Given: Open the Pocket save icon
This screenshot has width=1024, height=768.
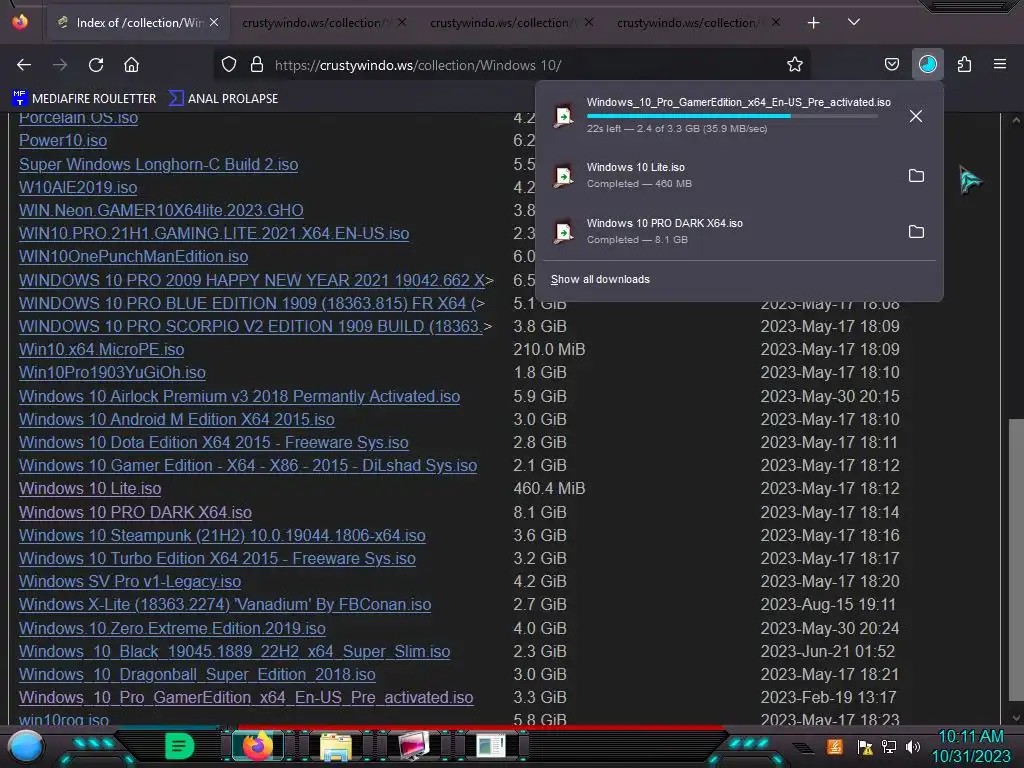Looking at the screenshot, I should tap(891, 65).
